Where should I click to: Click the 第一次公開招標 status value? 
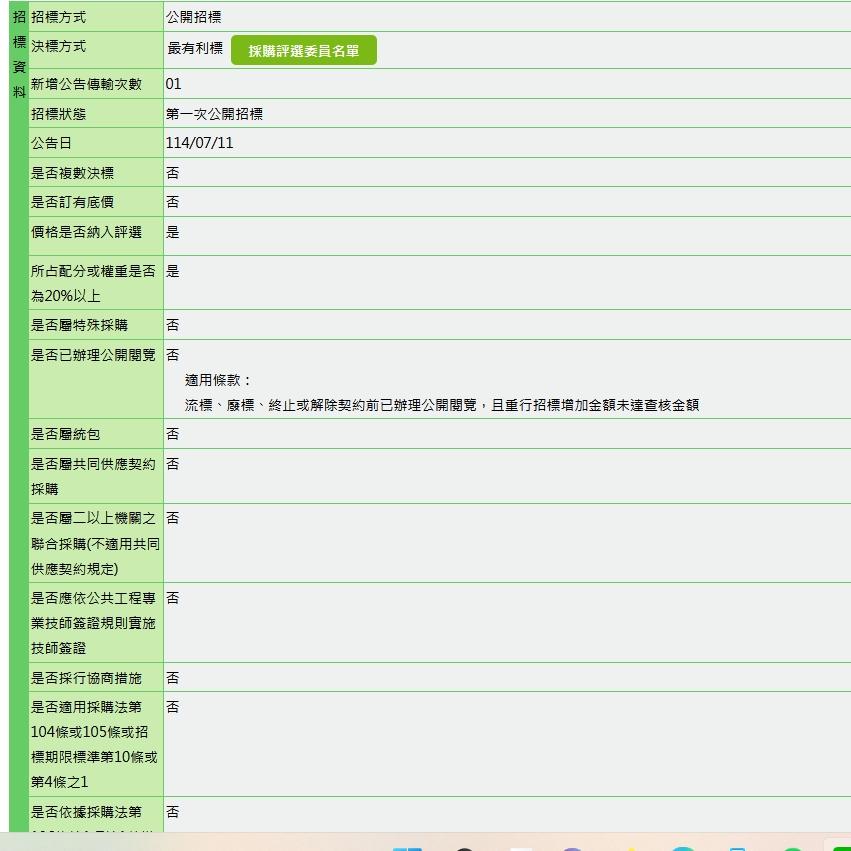214,114
